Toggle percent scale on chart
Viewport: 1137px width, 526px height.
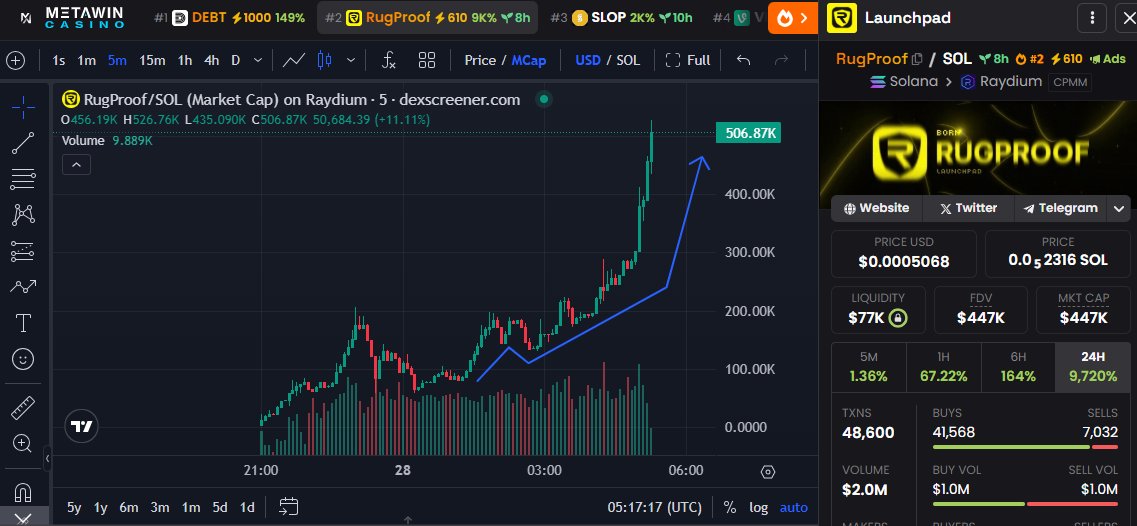(x=729, y=507)
